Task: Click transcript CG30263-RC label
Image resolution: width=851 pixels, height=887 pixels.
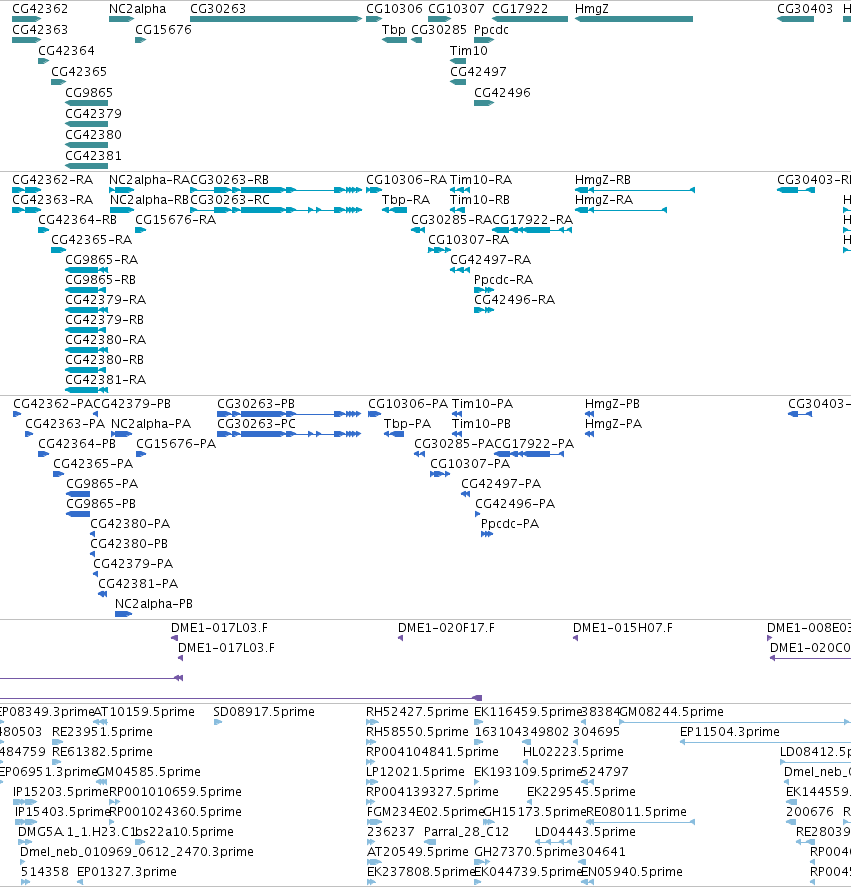Action: [230, 200]
